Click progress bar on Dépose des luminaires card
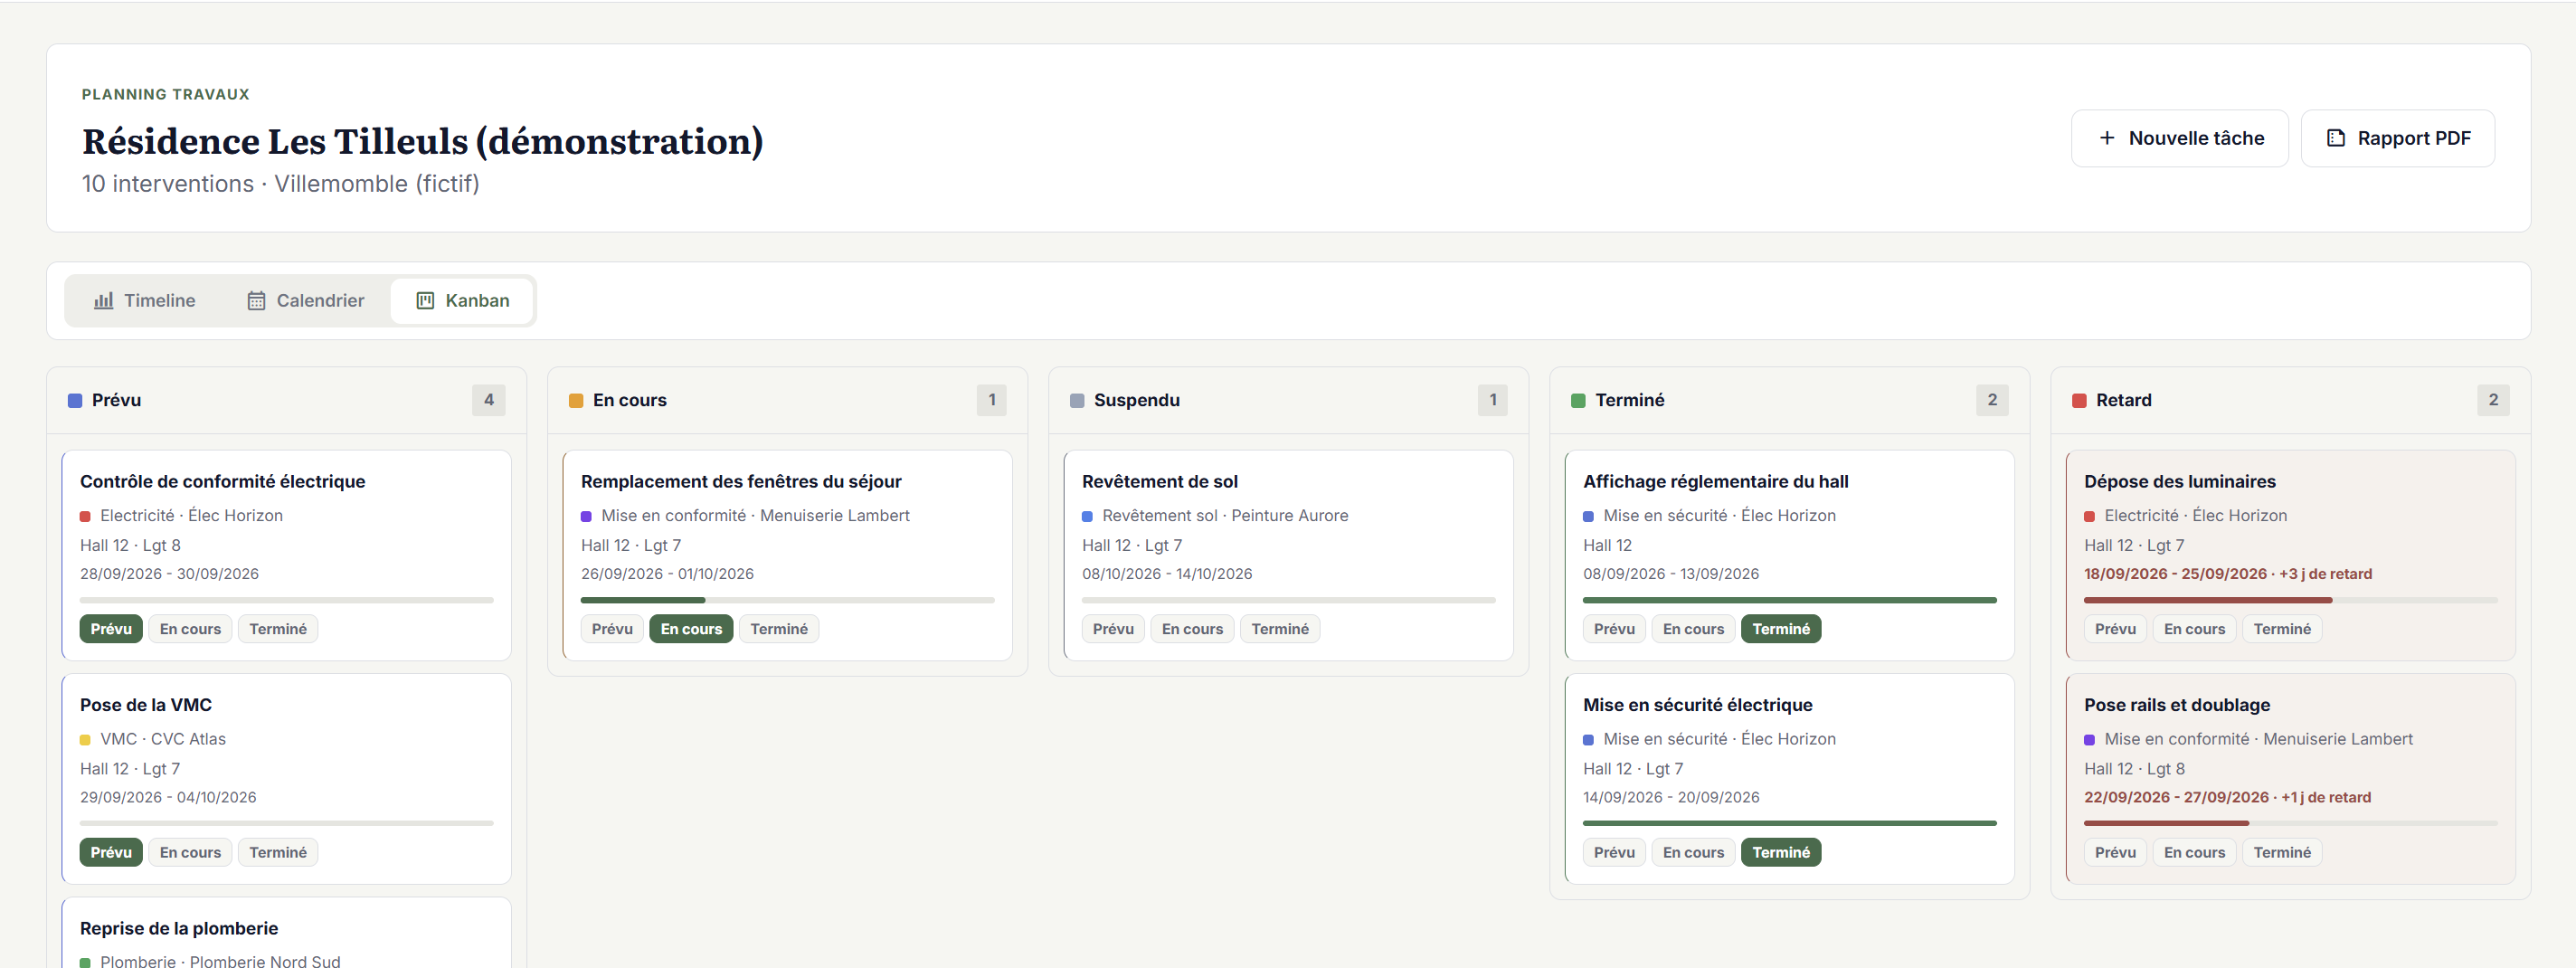 tap(2291, 600)
